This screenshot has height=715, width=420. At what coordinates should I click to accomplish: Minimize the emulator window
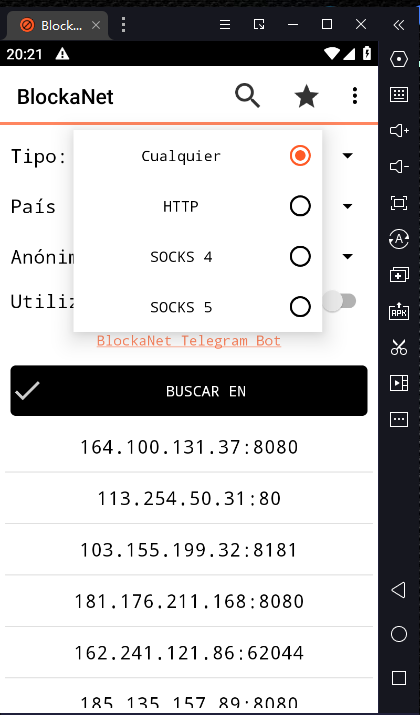(x=293, y=25)
